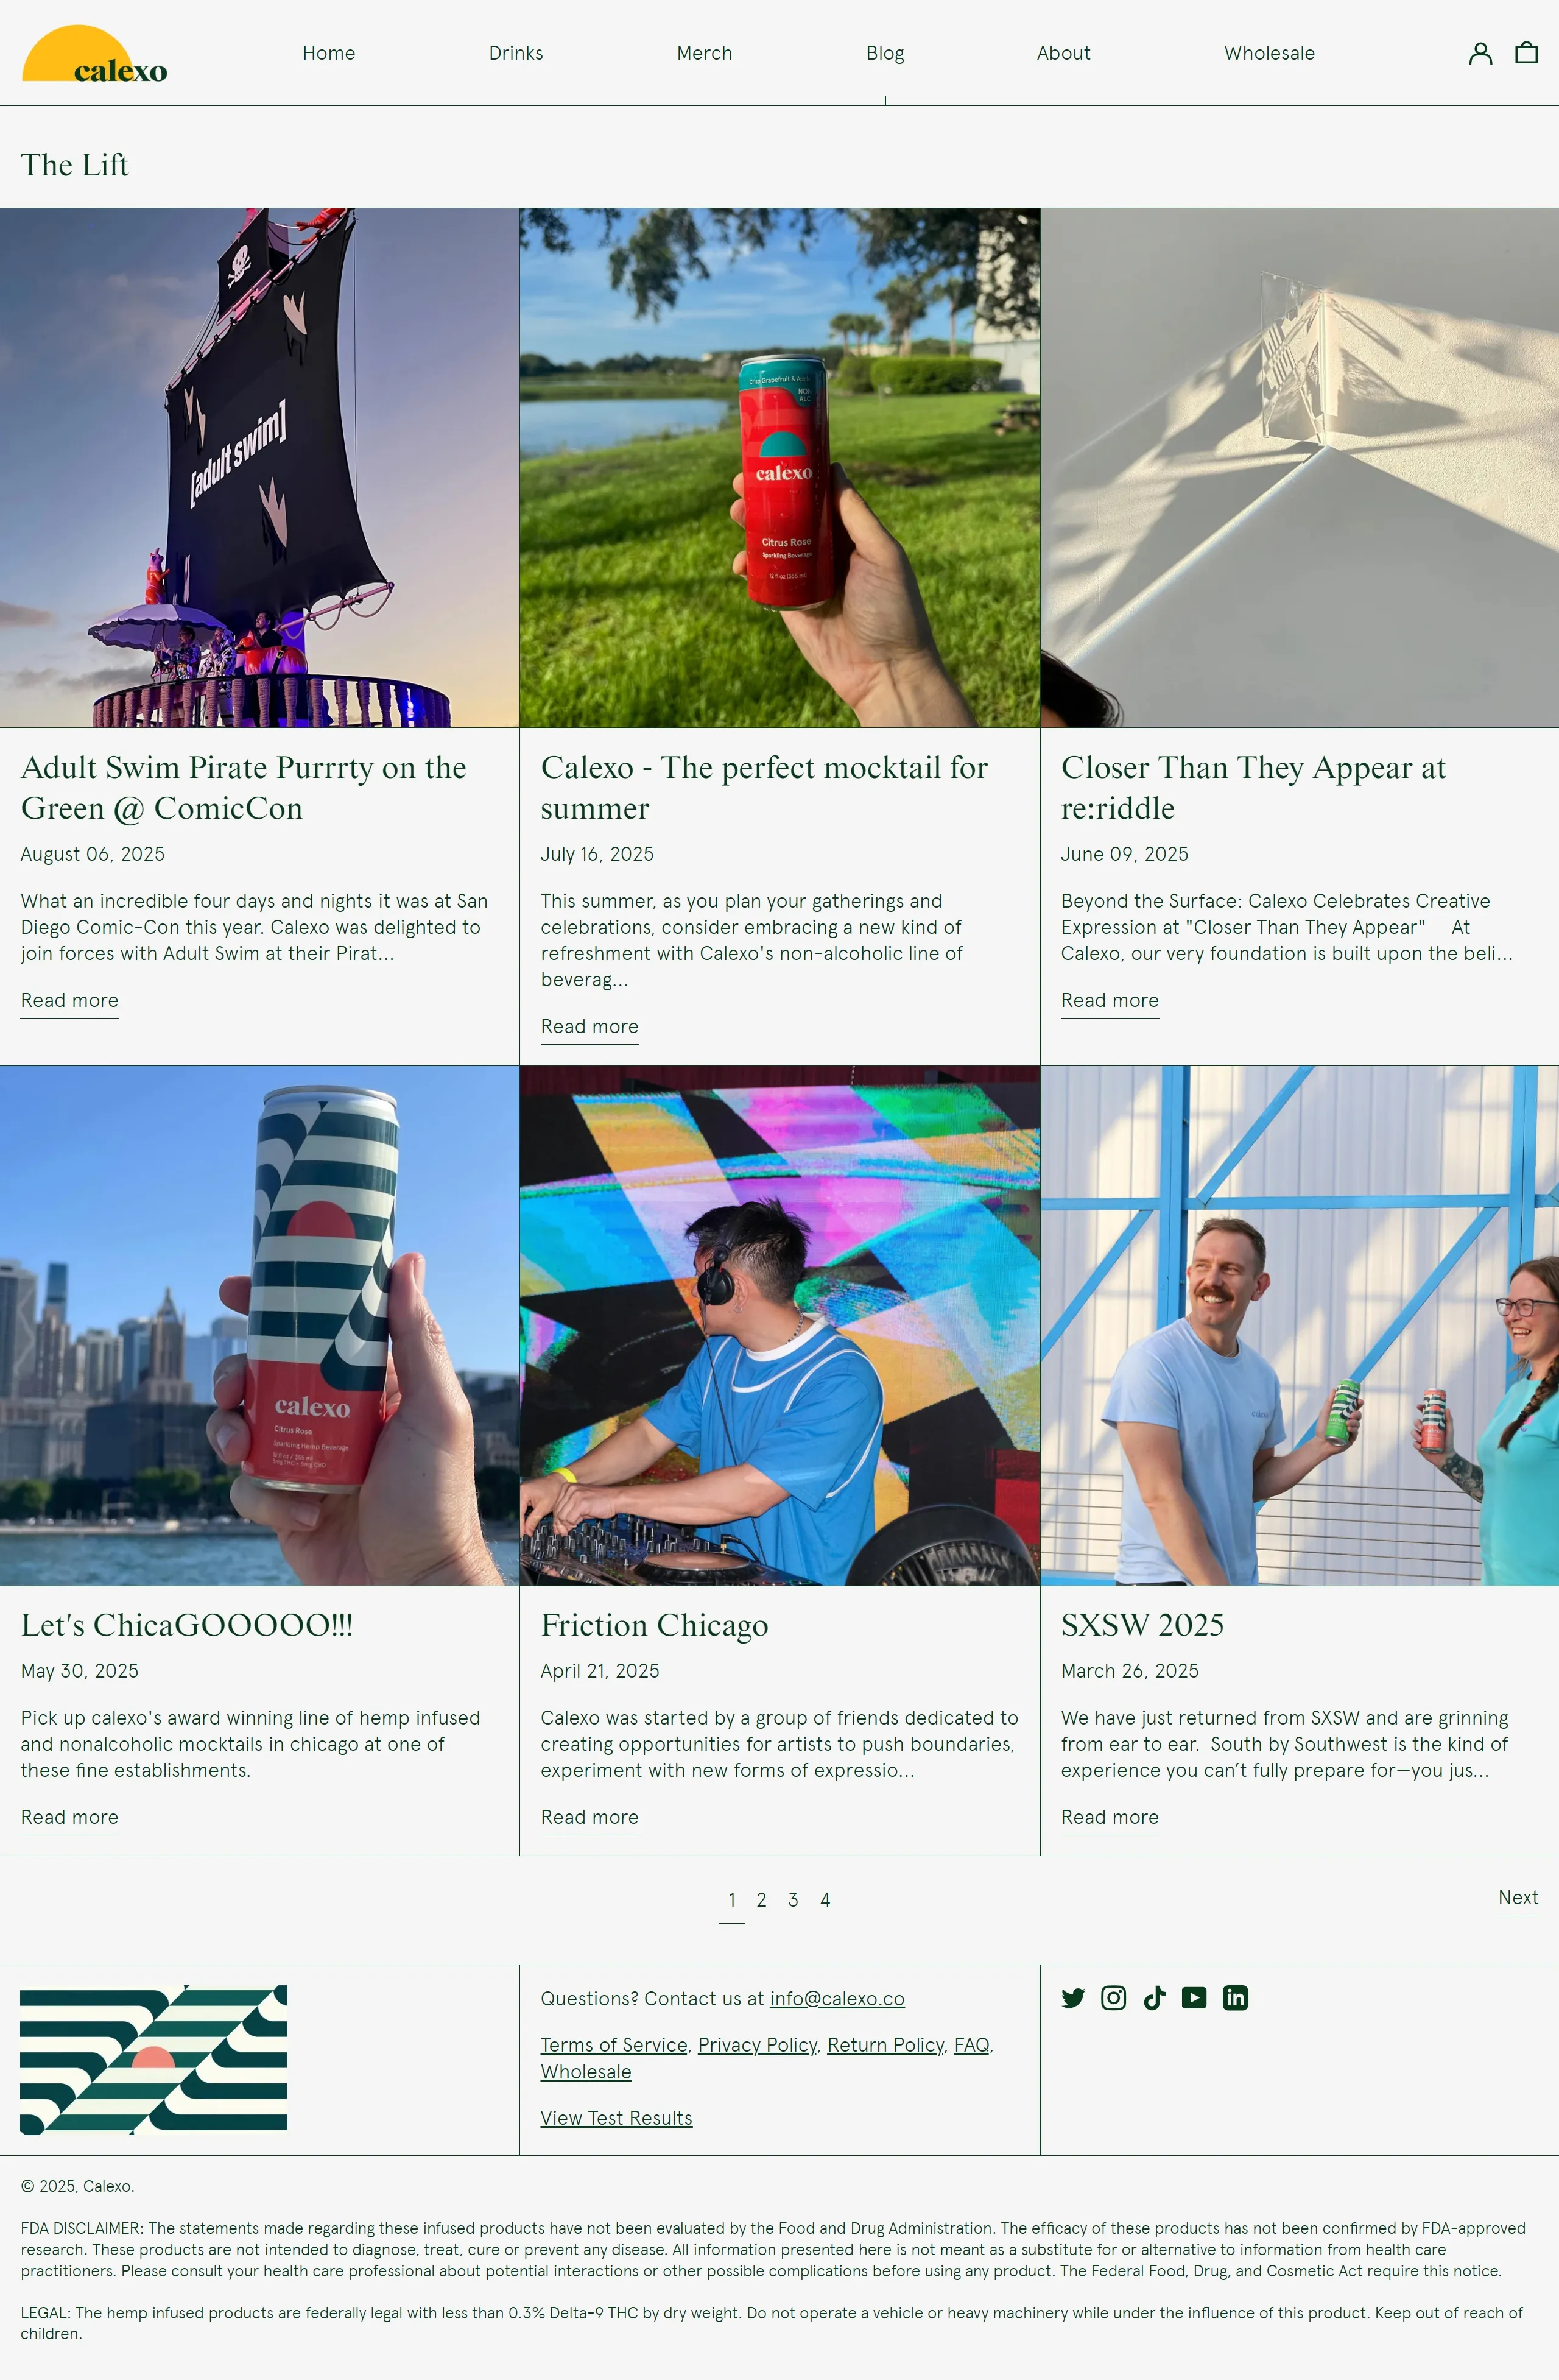Open the YouTube channel icon
The image size is (1559, 2380).
click(1194, 1998)
